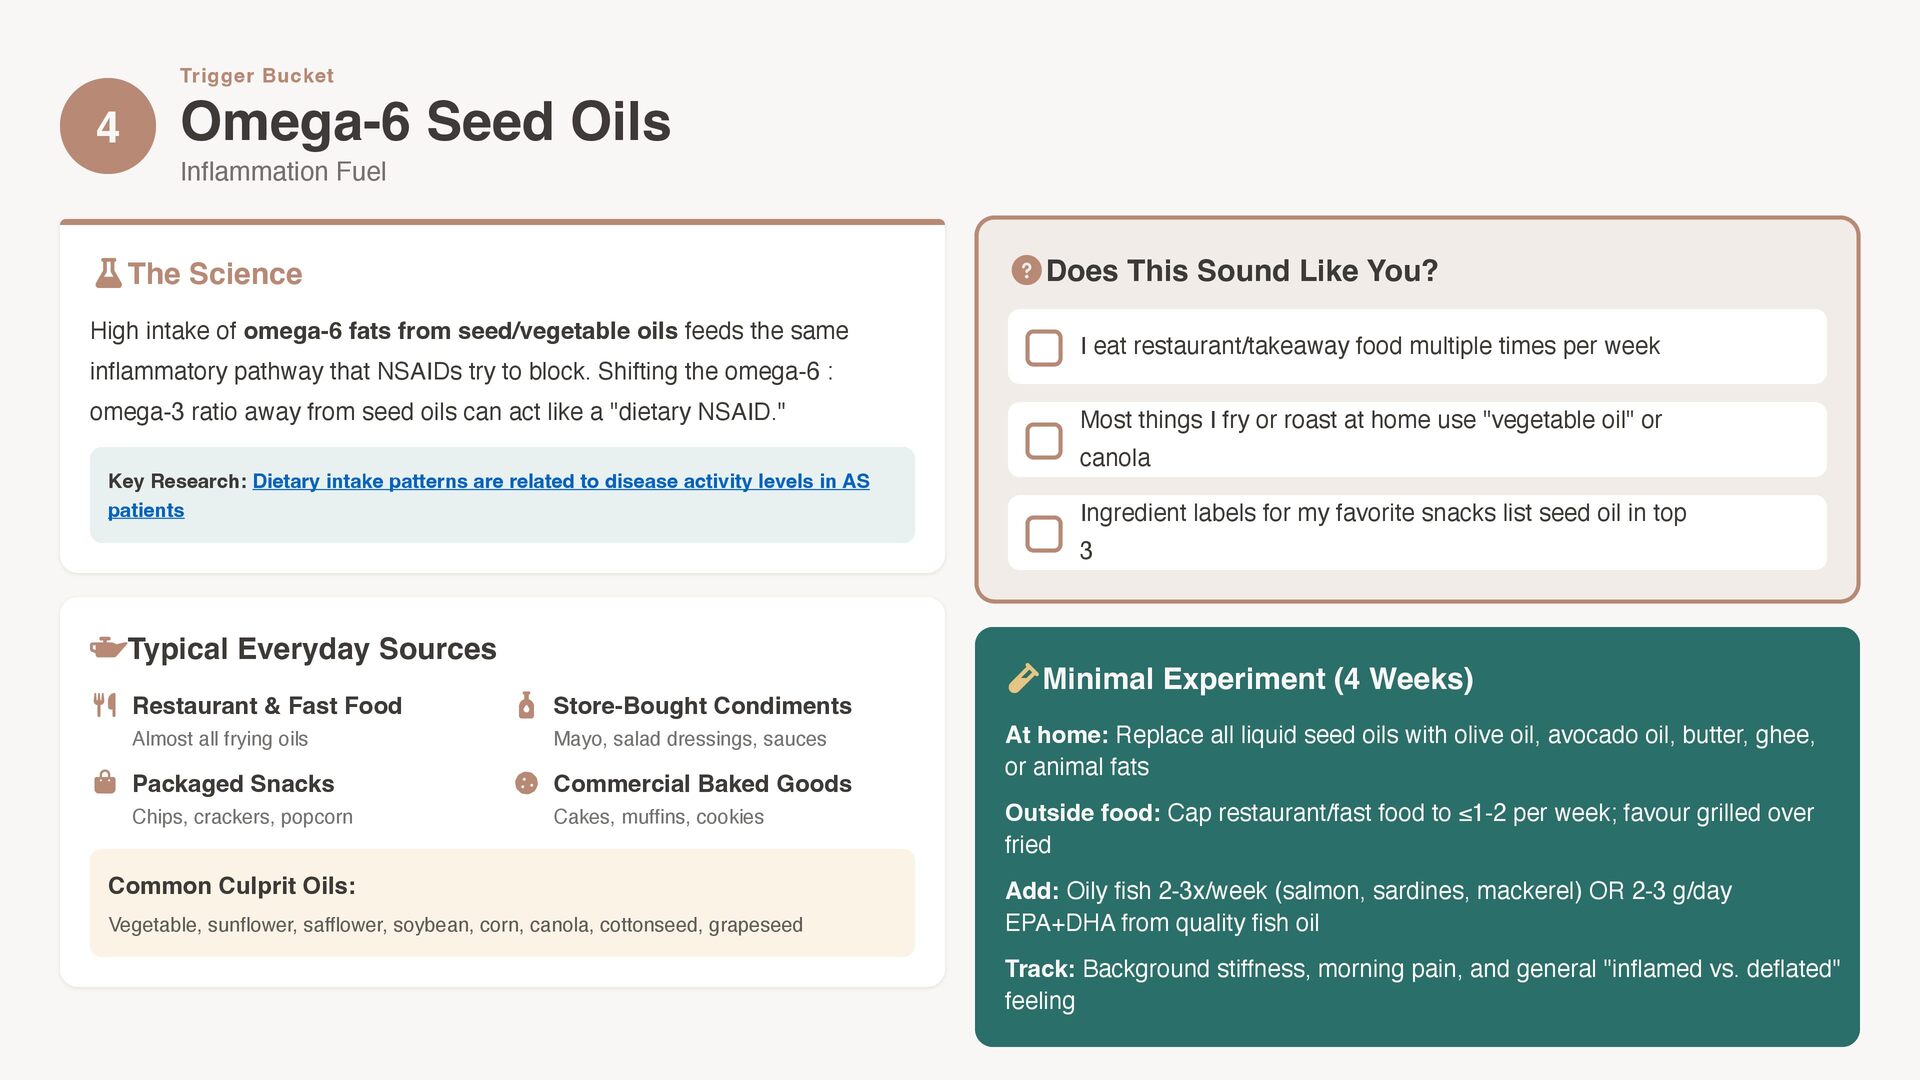Click the condiment bottle icon
Image resolution: width=1920 pixels, height=1080 pixels.
[x=526, y=705]
